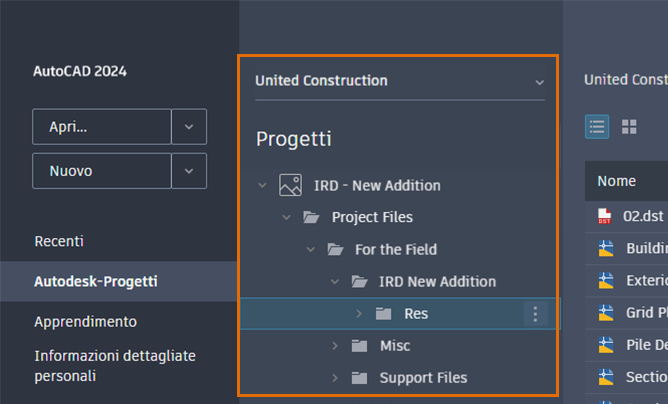668x404 pixels.
Task: Go to Apprendimento section
Action: (x=85, y=322)
